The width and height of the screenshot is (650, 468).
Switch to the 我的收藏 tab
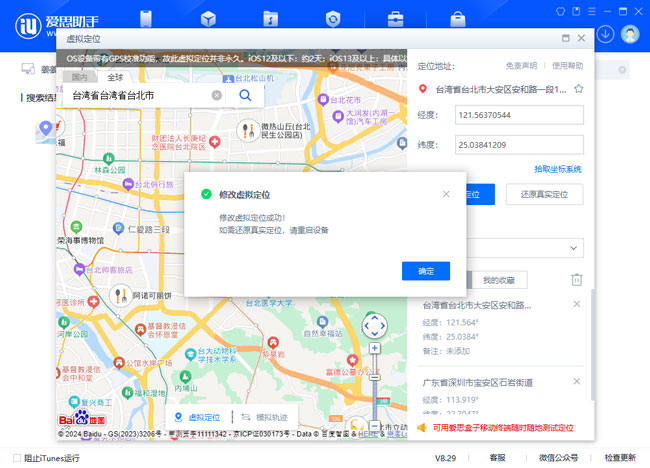(499, 280)
